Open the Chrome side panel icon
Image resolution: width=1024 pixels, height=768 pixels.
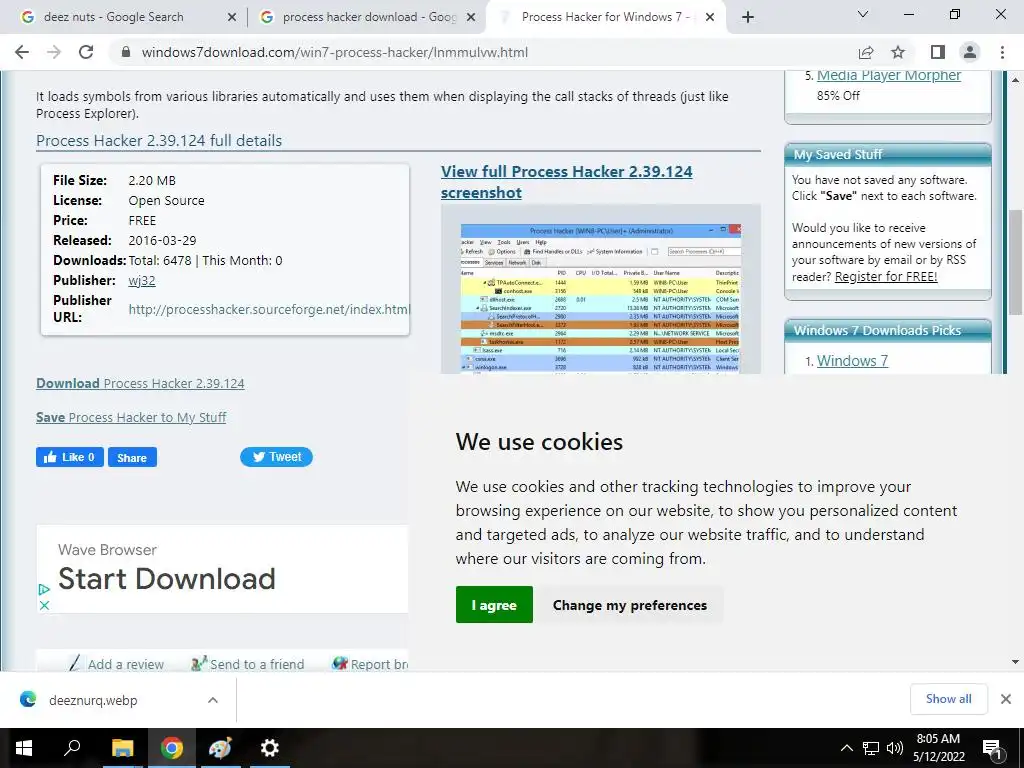tap(938, 52)
